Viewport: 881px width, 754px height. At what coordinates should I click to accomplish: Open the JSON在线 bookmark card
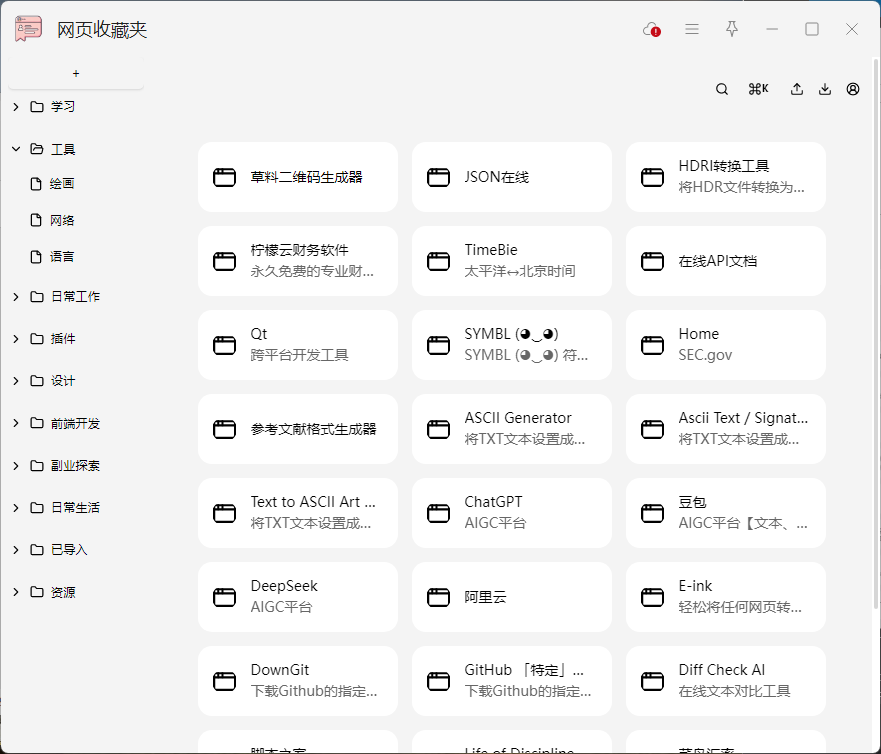point(512,177)
